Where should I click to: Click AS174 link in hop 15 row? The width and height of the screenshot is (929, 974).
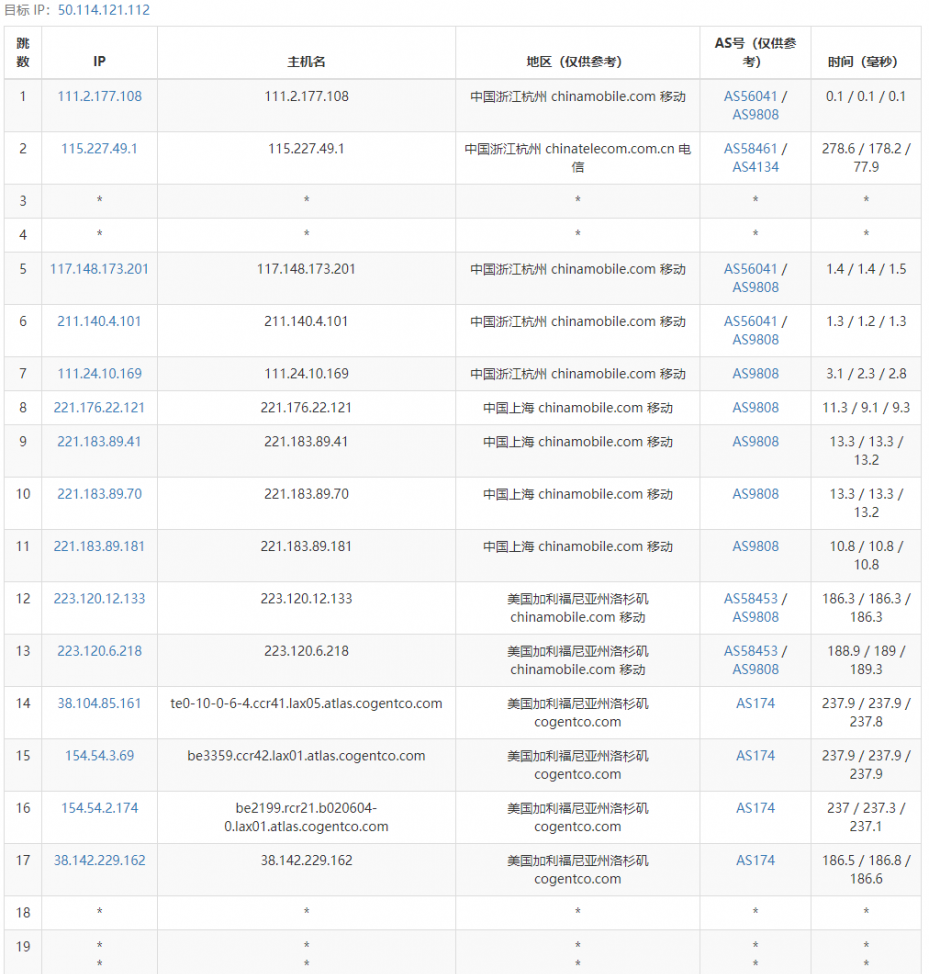point(755,755)
